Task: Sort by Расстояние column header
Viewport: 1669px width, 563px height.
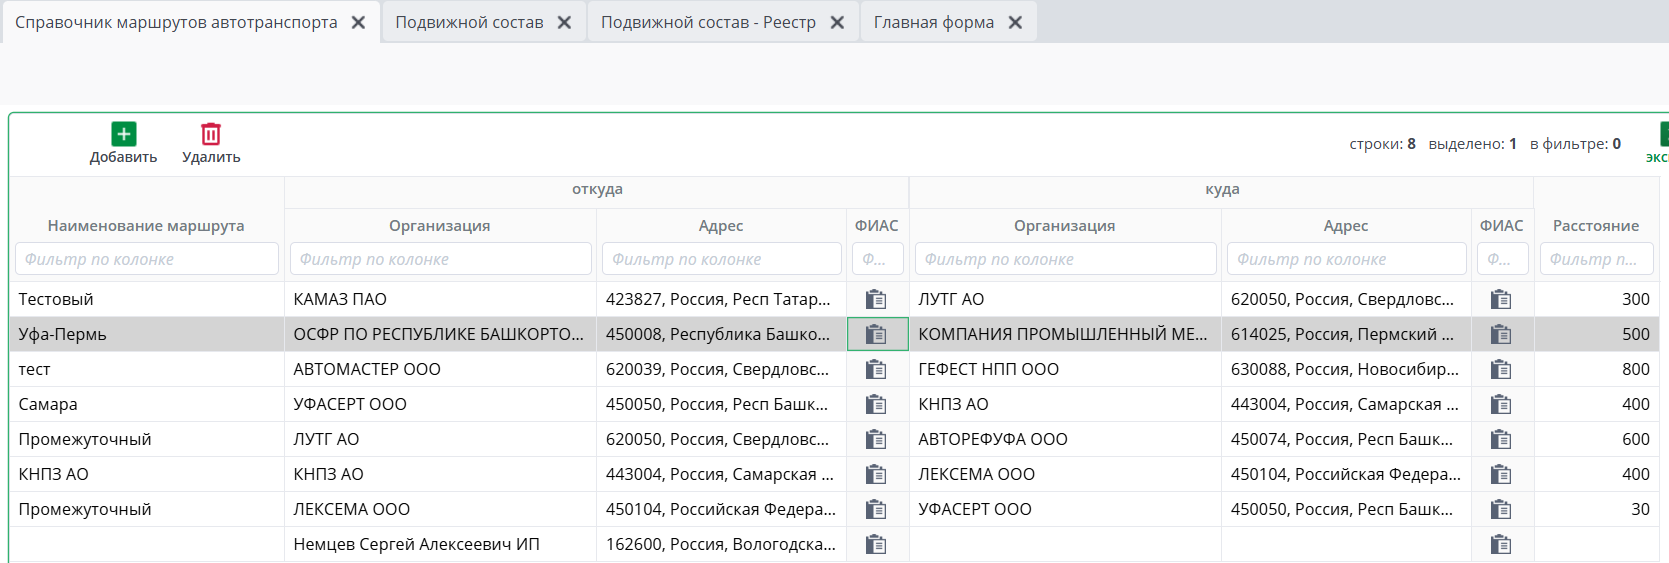Action: click(x=1595, y=226)
